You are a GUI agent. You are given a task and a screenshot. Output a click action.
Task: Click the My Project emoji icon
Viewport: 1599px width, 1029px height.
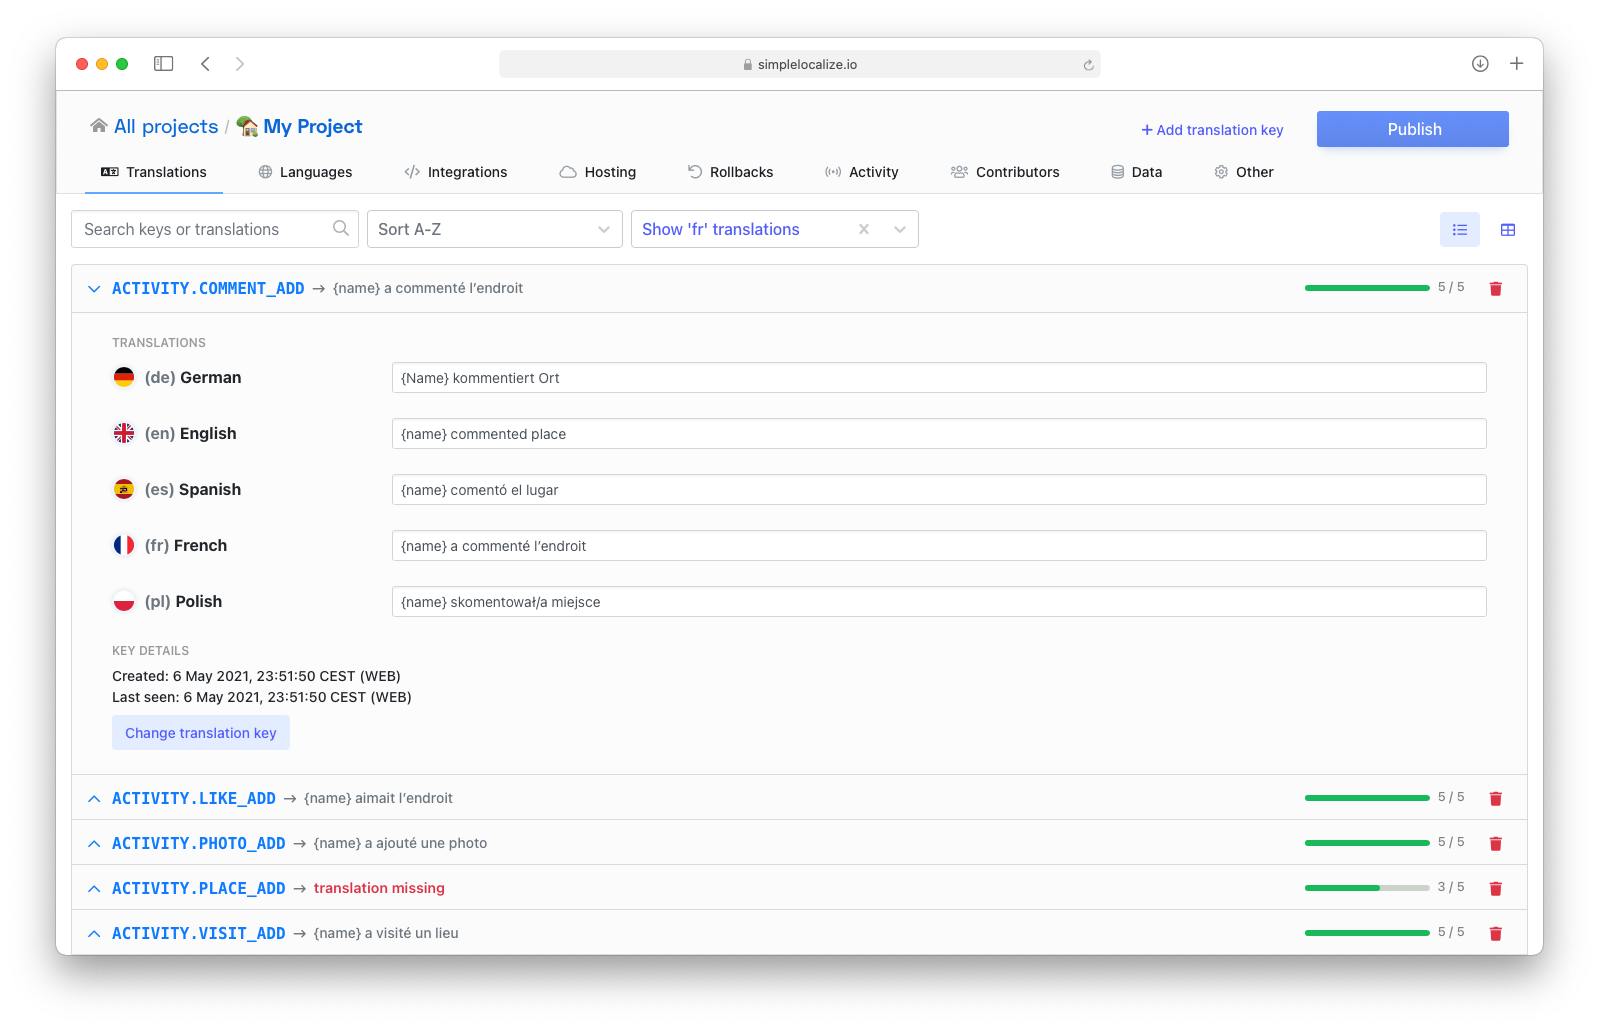tap(247, 127)
